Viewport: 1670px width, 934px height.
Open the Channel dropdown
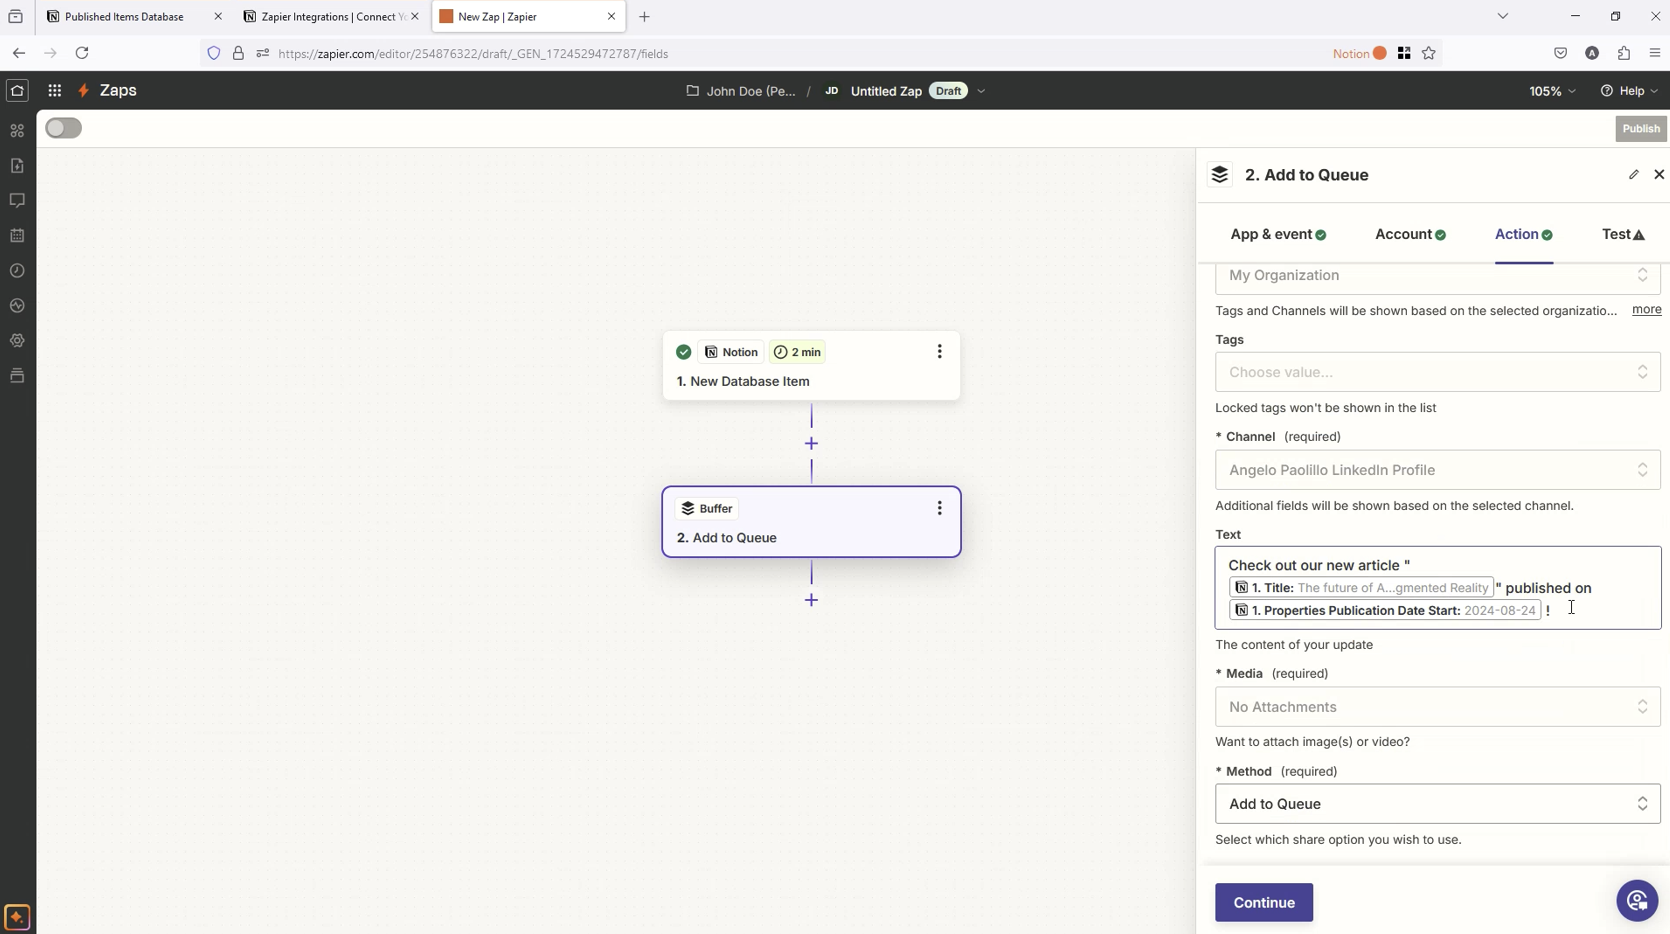point(1437,470)
